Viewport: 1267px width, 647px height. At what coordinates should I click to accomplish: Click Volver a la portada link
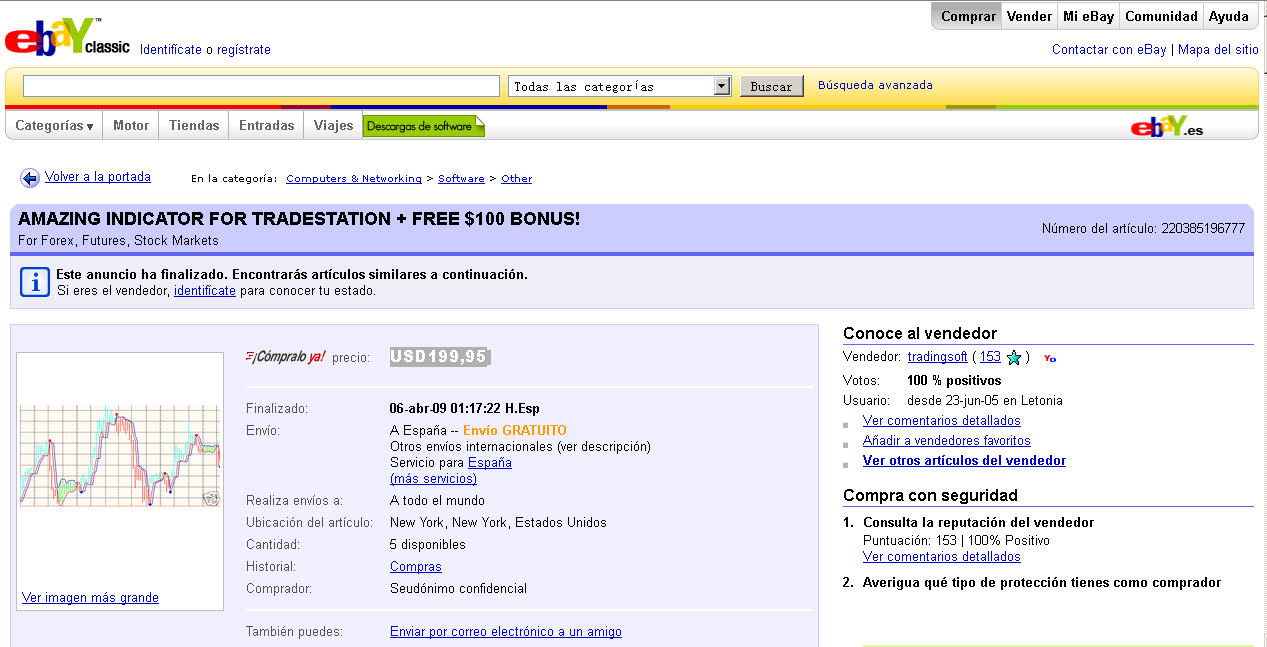coord(98,177)
